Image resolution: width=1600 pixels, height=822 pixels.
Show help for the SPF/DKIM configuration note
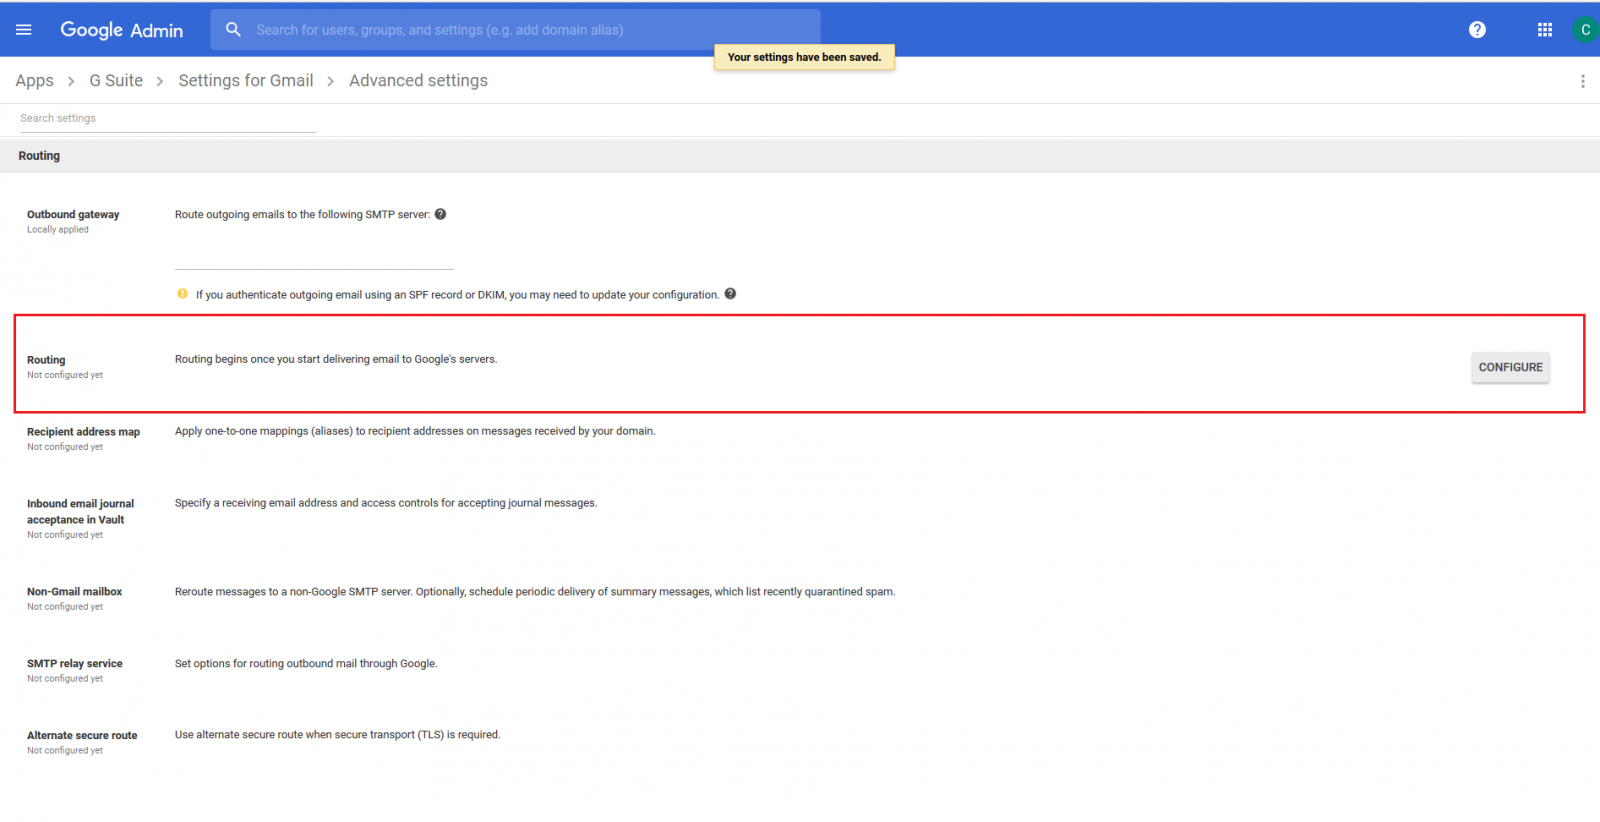coord(730,294)
